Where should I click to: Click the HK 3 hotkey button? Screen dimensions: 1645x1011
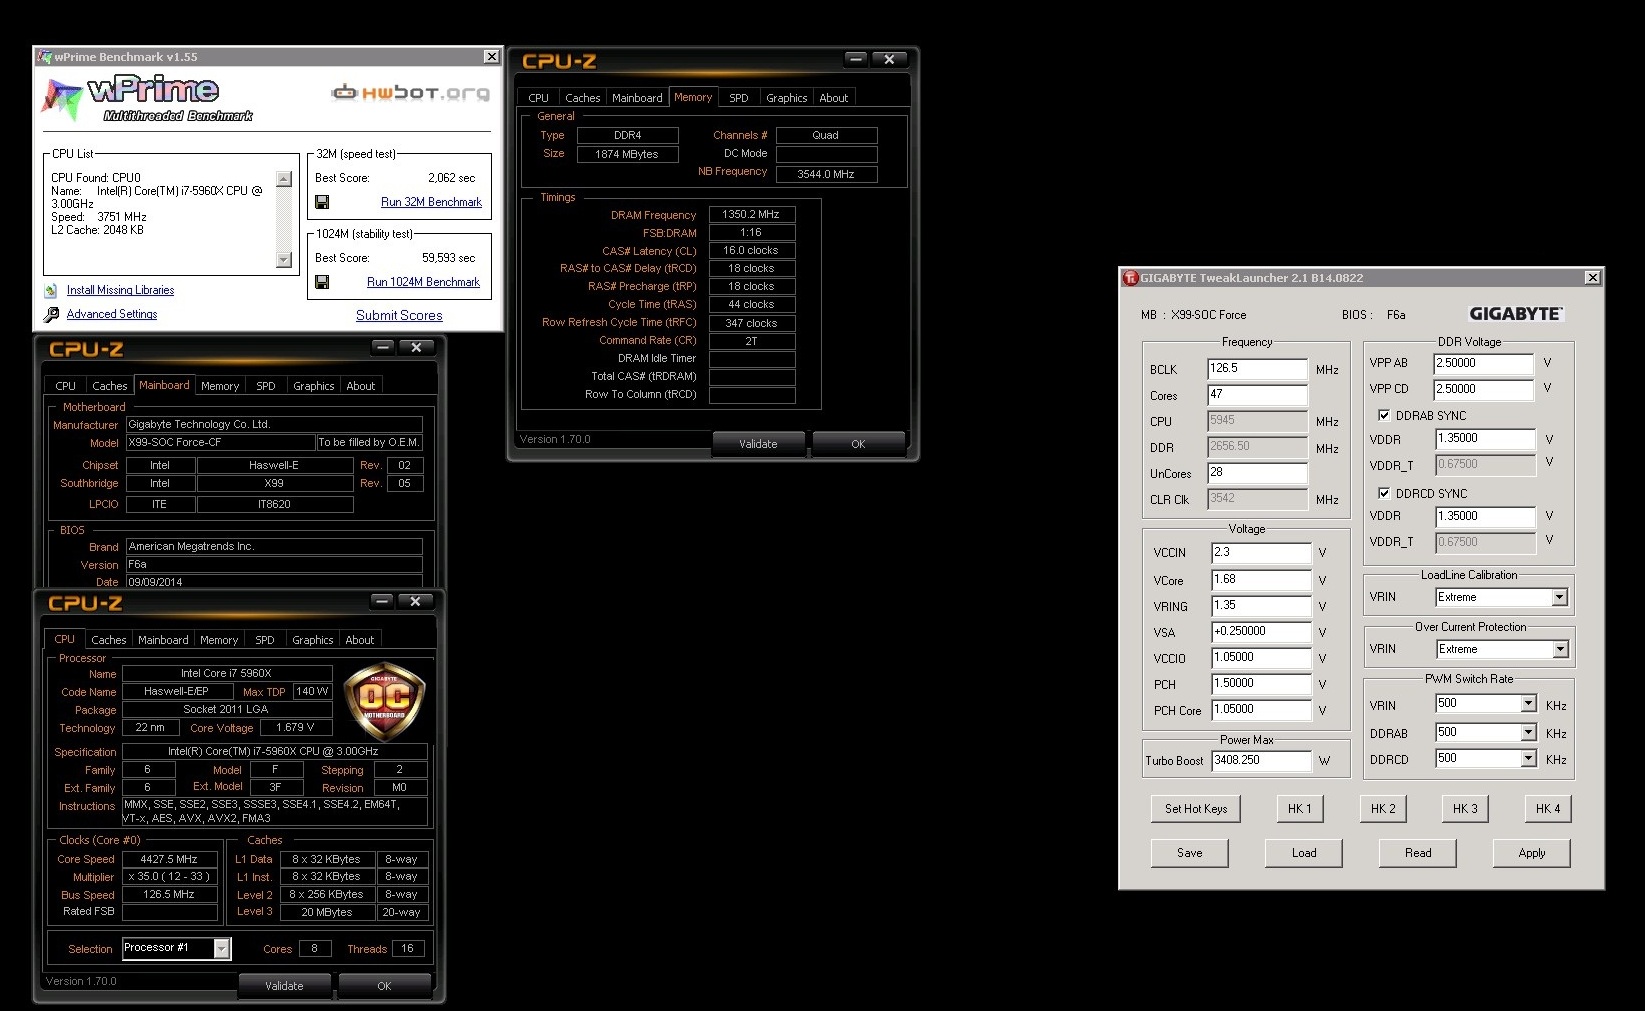(1465, 809)
